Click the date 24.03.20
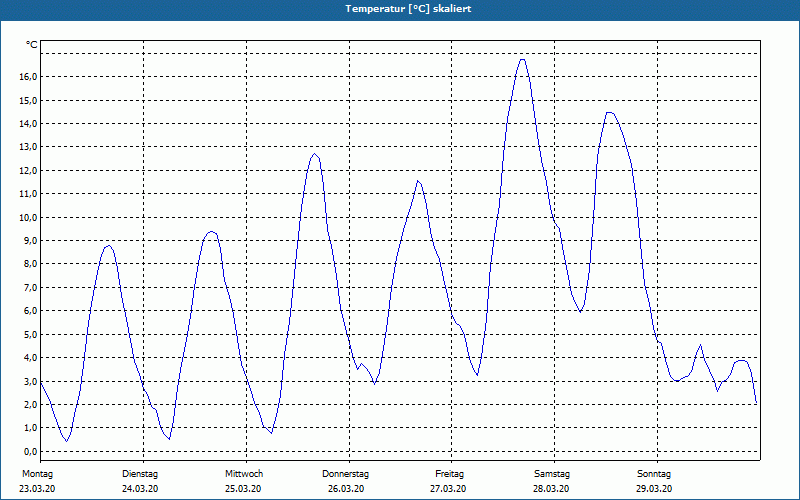The height and width of the screenshot is (500, 800). click(140, 489)
